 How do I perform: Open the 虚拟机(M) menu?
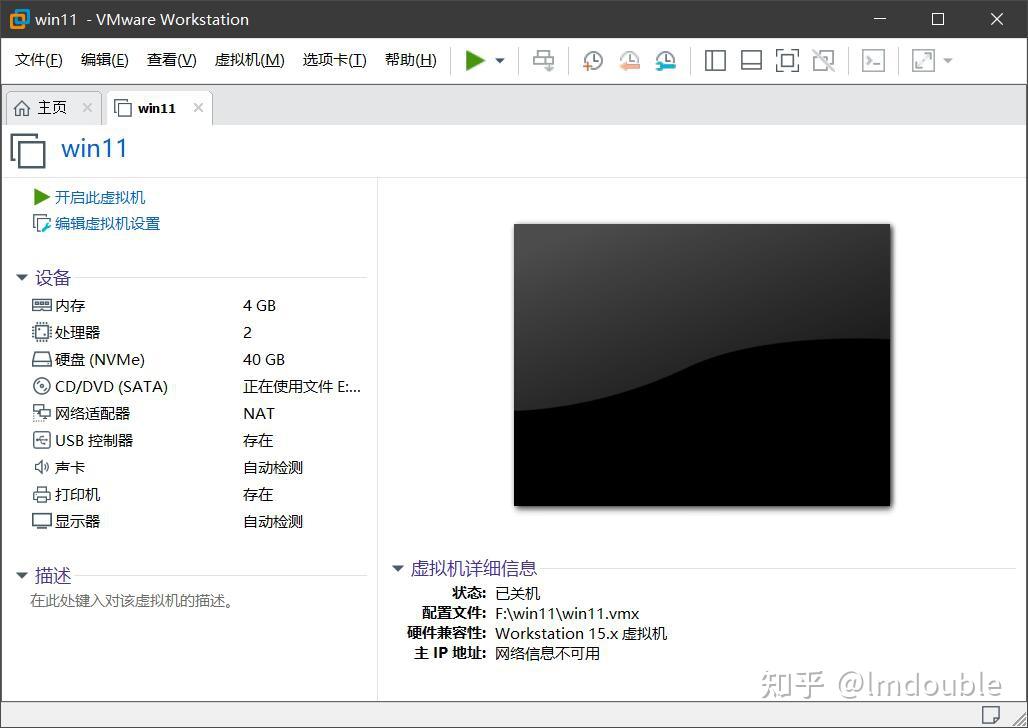(x=247, y=59)
